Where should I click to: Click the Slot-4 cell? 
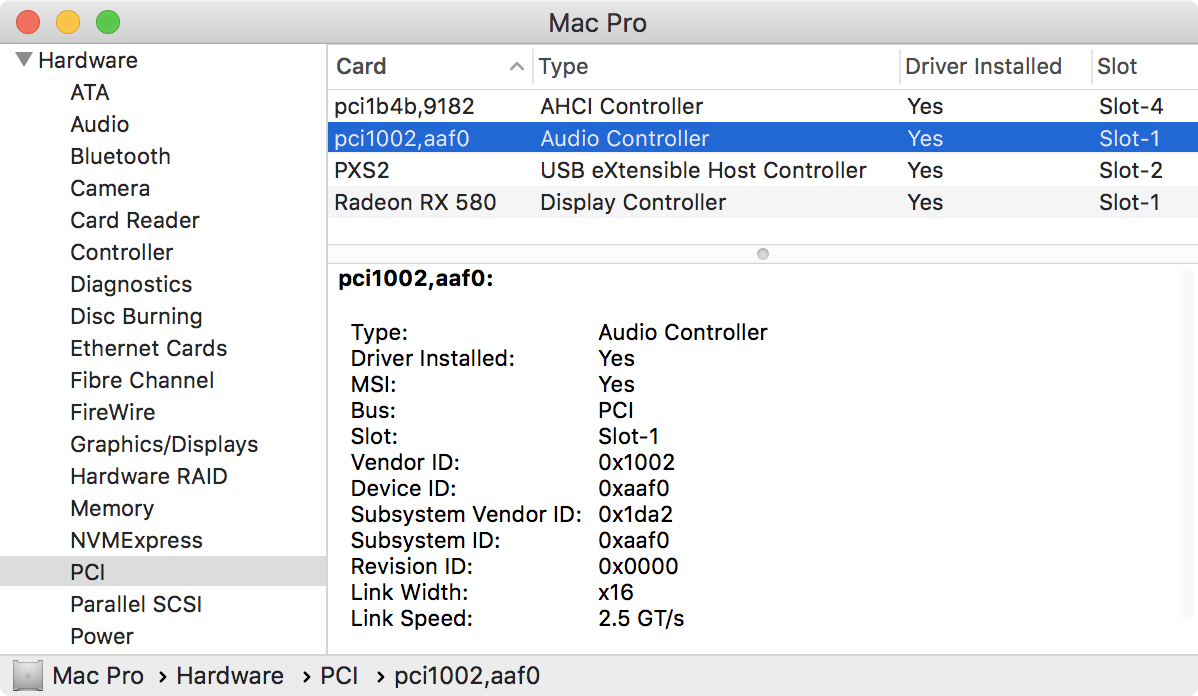1131,106
